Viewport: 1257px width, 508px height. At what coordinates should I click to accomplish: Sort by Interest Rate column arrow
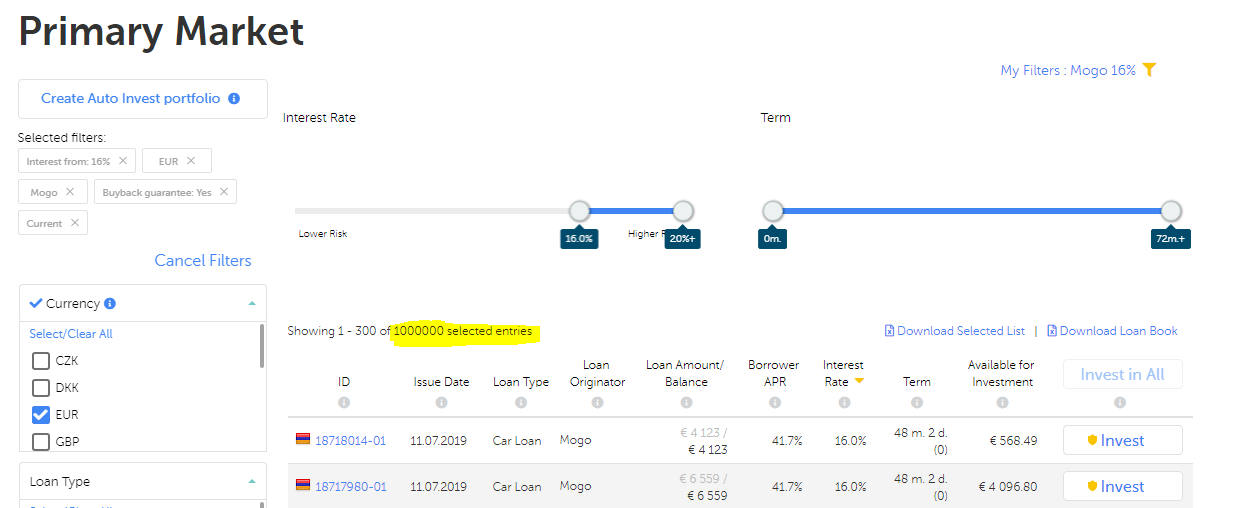859,382
